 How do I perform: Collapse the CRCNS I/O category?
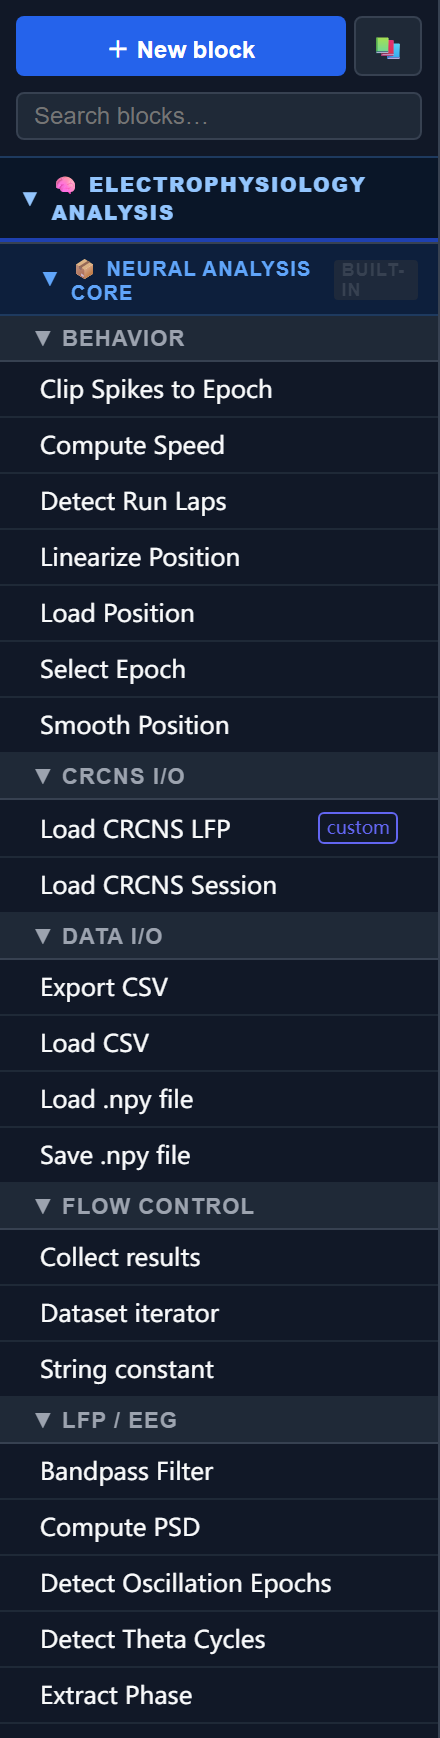click(42, 776)
